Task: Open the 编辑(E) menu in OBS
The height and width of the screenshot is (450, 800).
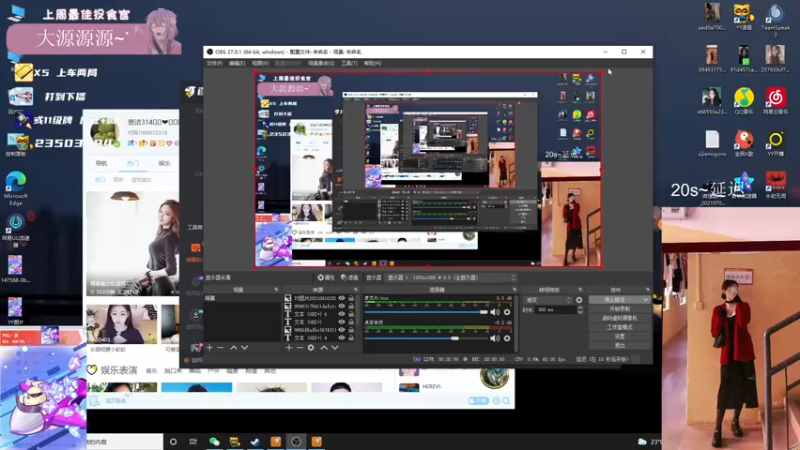Action: click(237, 63)
